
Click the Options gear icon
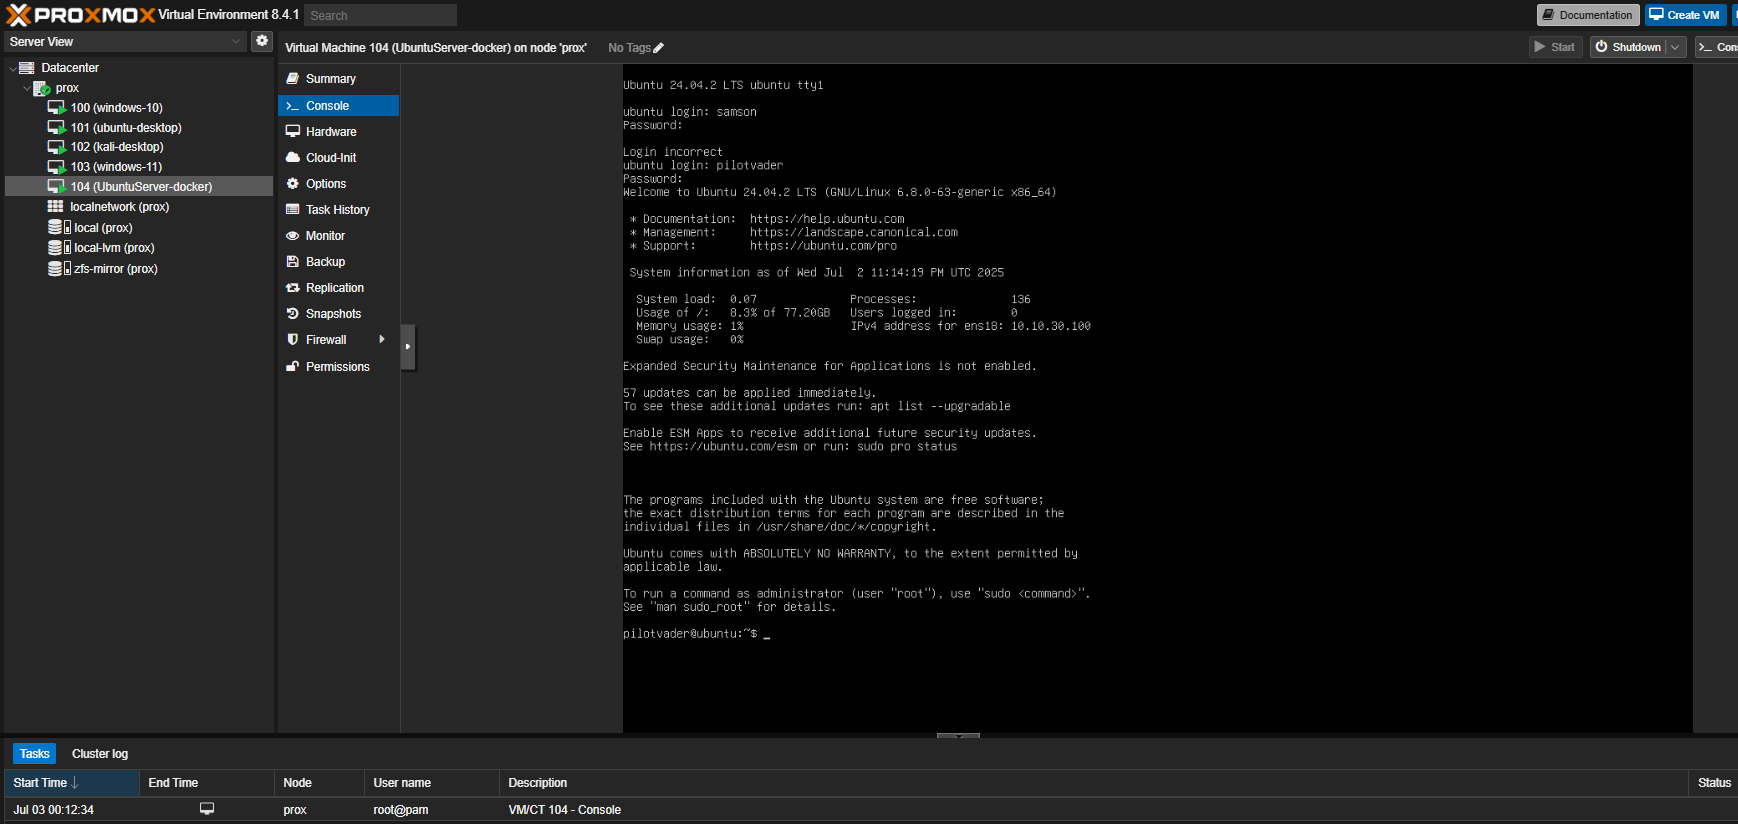293,183
